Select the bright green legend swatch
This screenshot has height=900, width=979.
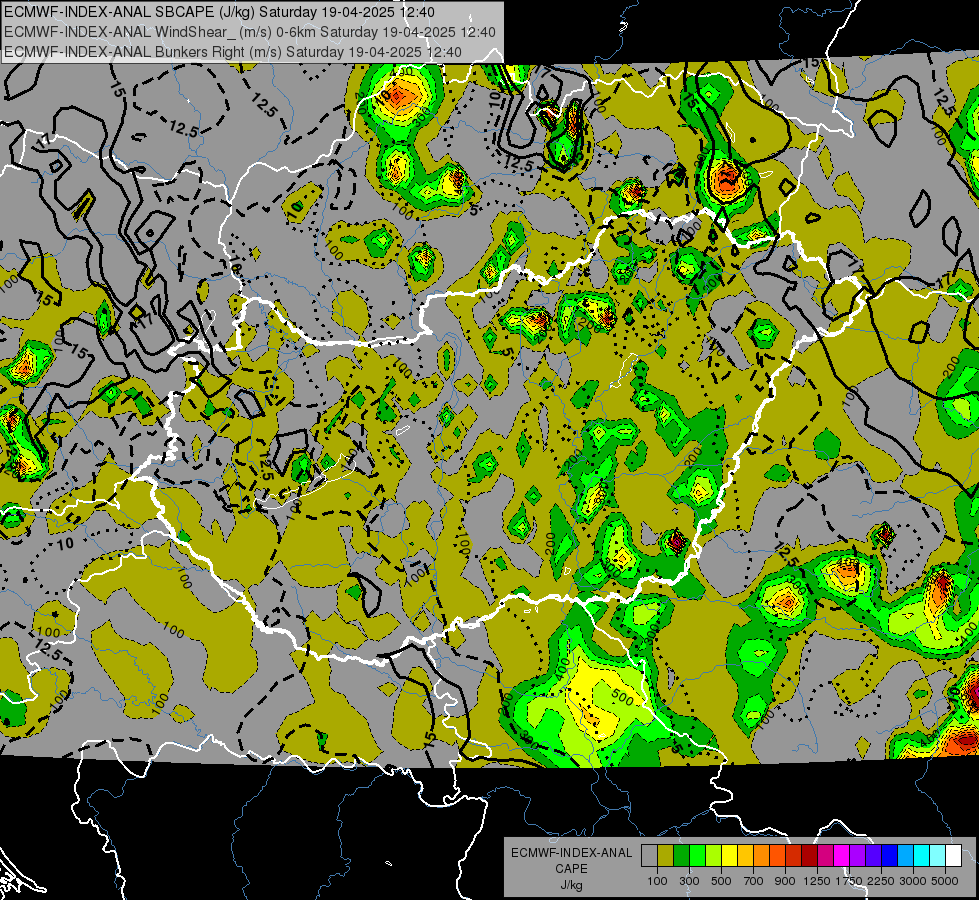coord(697,856)
